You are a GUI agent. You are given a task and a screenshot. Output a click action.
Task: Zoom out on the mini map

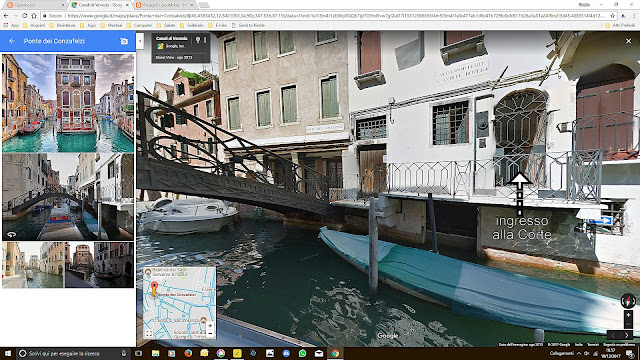pyautogui.click(x=210, y=333)
